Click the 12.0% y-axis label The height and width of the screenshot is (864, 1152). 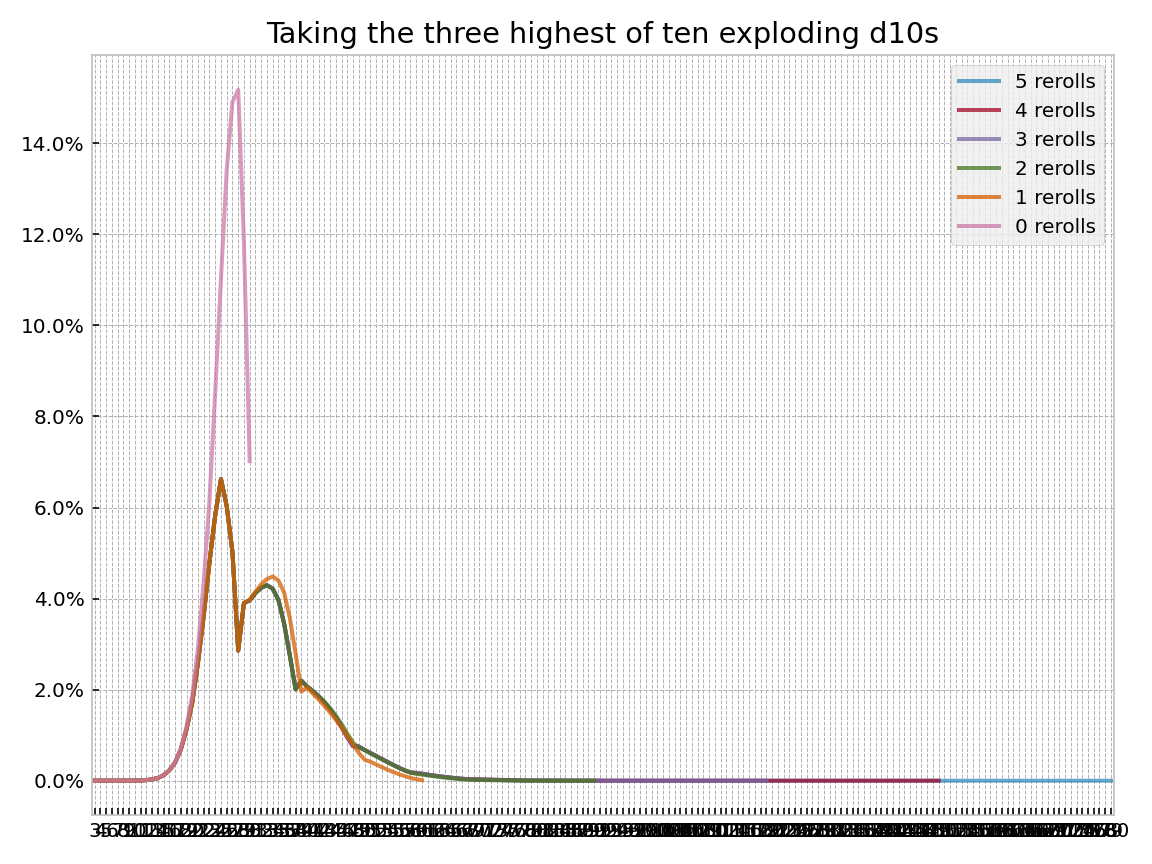[x=52, y=235]
